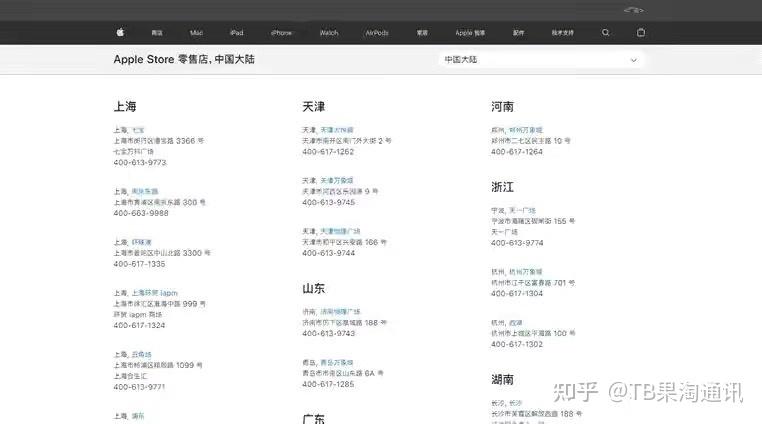The height and width of the screenshot is (424, 762).
Task: Expand the 中国大陆 region dropdown
Action: [x=541, y=60]
